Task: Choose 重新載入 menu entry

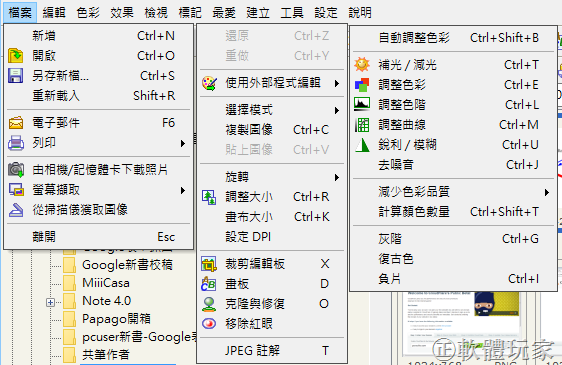Action: coord(99,96)
